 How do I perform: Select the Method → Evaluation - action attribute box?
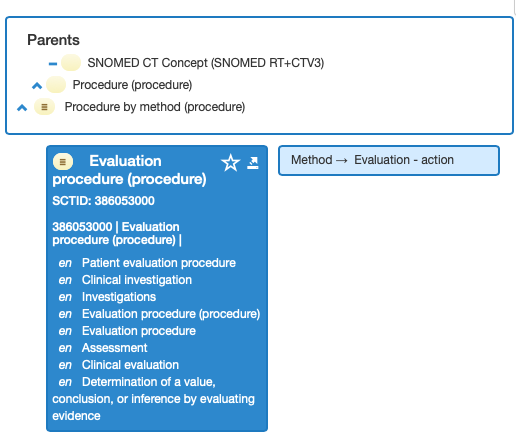[x=389, y=160]
